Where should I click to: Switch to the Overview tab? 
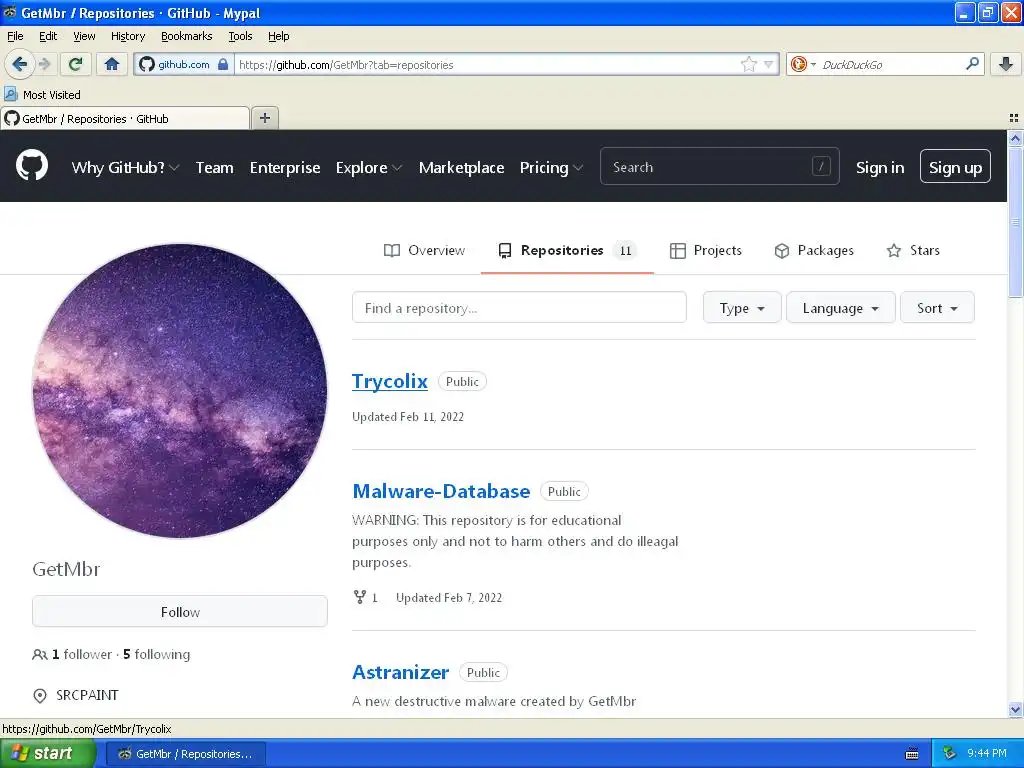coord(424,250)
